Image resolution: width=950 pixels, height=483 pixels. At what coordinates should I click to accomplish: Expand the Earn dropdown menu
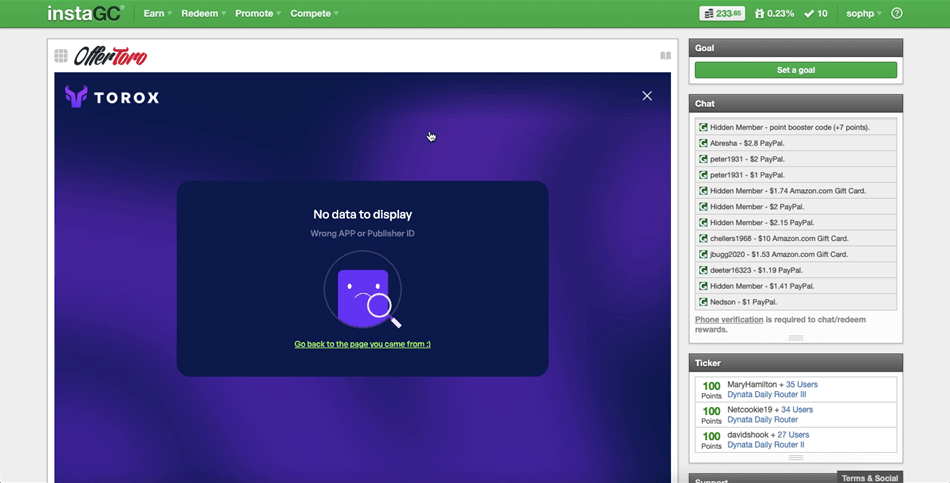tap(158, 13)
